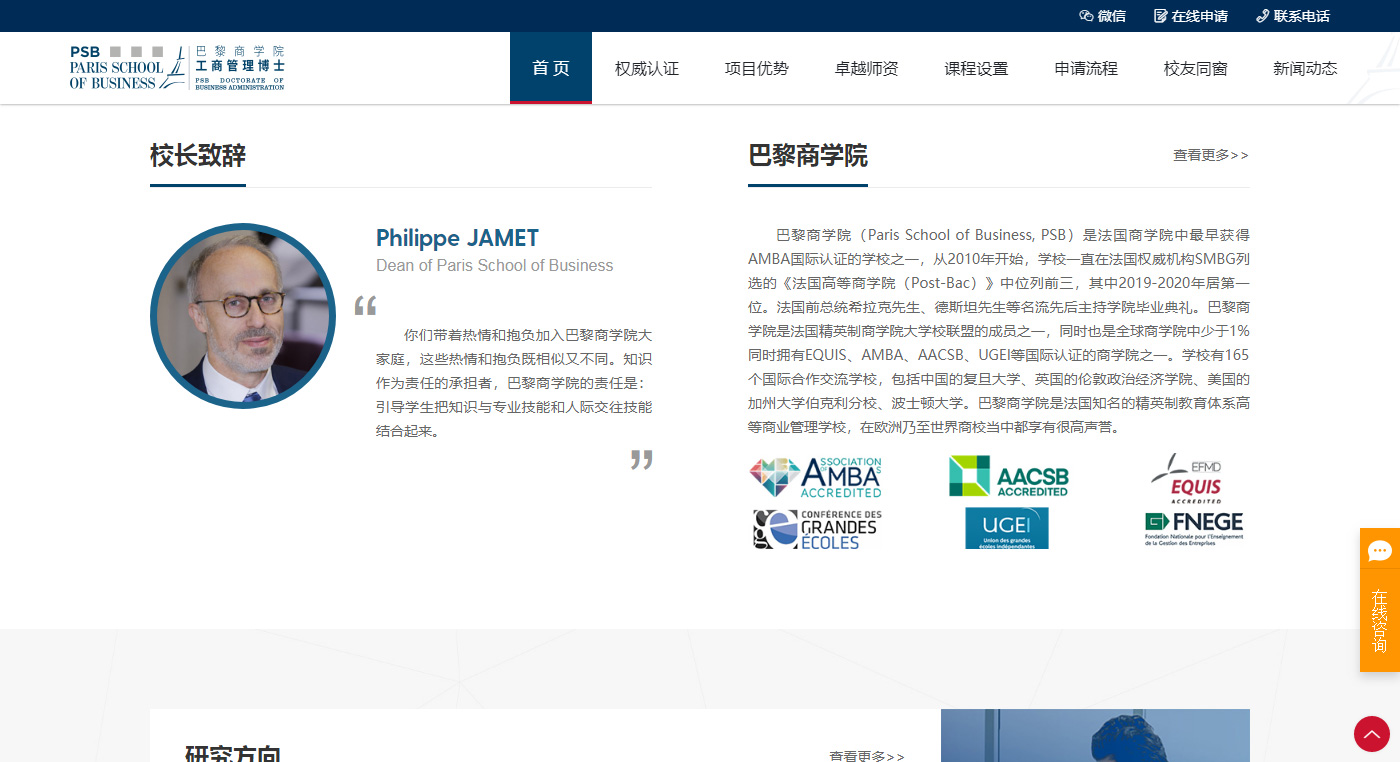The height and width of the screenshot is (762, 1400).
Task: Click the FNEGE logo
Action: click(1194, 529)
